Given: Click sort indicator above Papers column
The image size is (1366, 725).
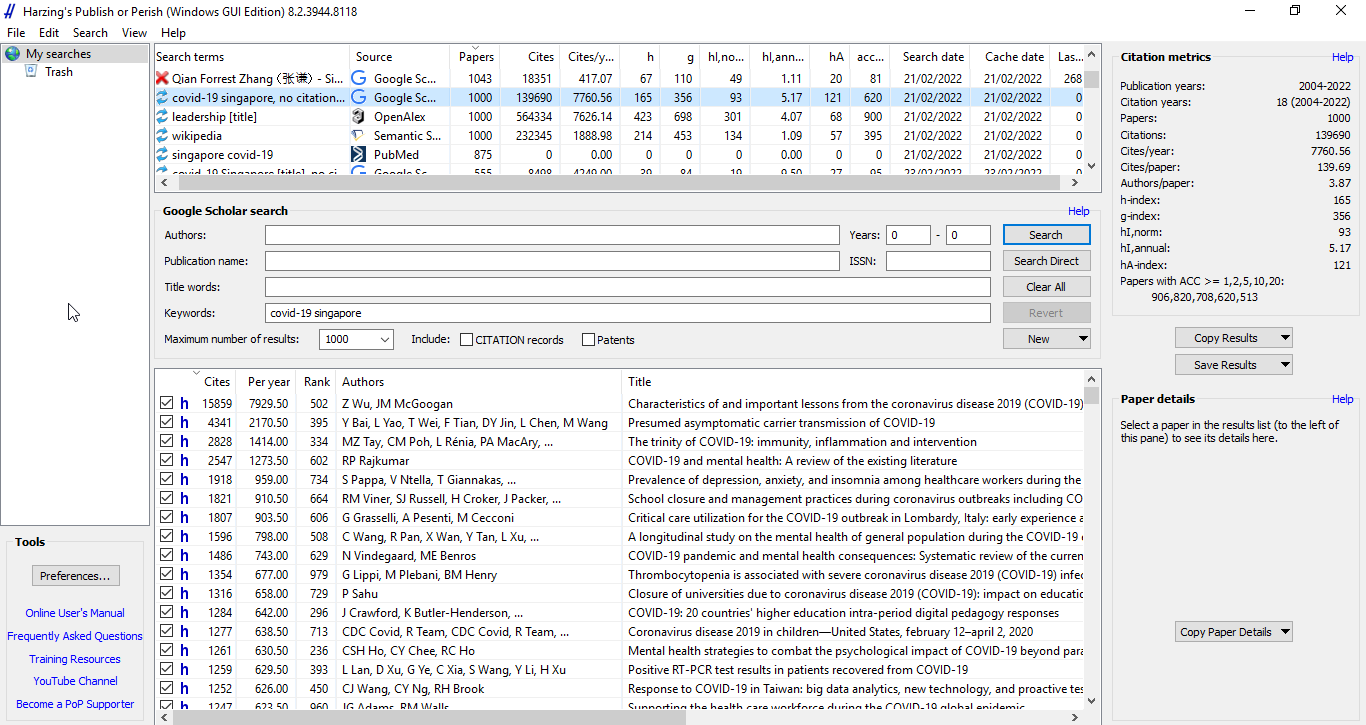Looking at the screenshot, I should coord(475,47).
